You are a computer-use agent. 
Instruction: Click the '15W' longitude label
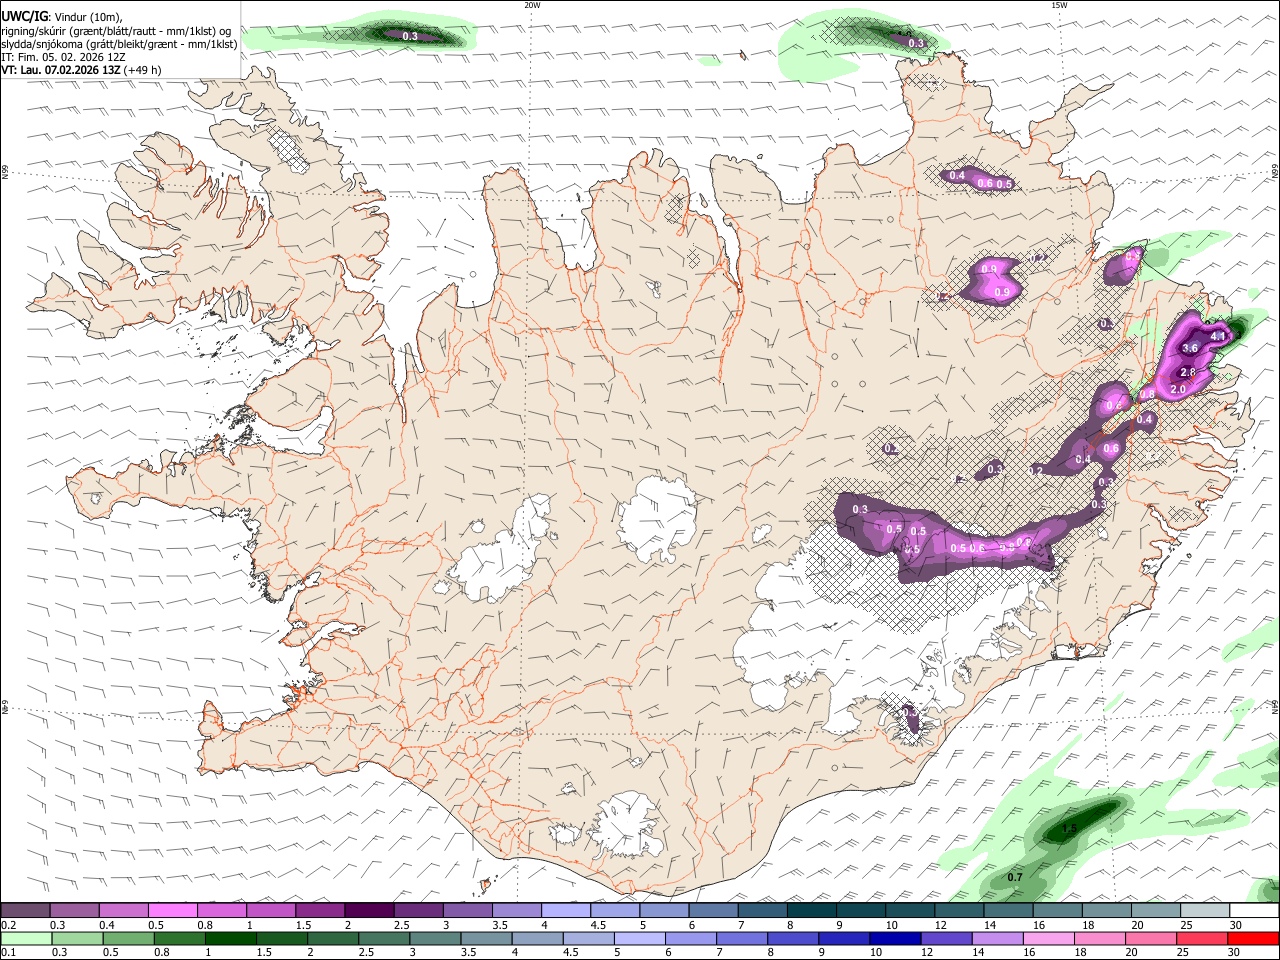pos(1059,5)
